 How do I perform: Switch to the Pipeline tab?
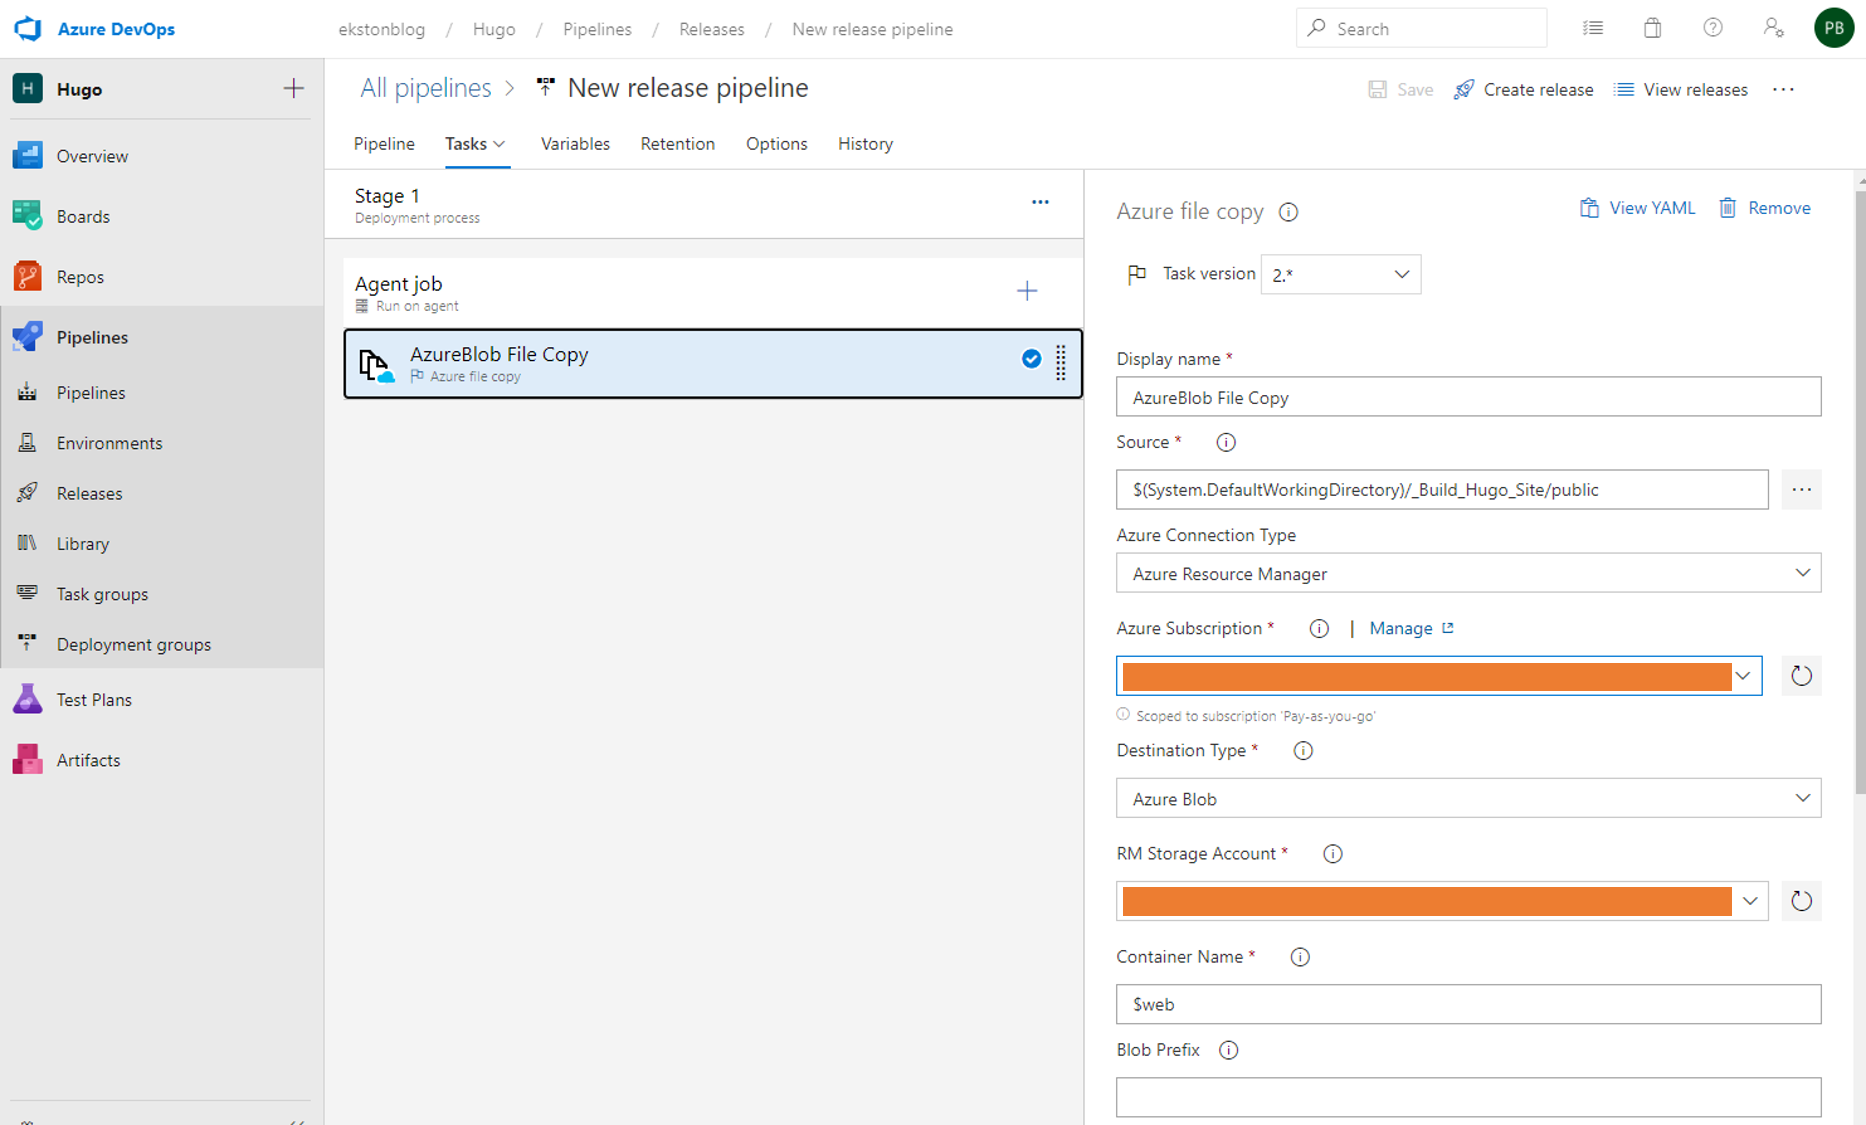pyautogui.click(x=384, y=144)
